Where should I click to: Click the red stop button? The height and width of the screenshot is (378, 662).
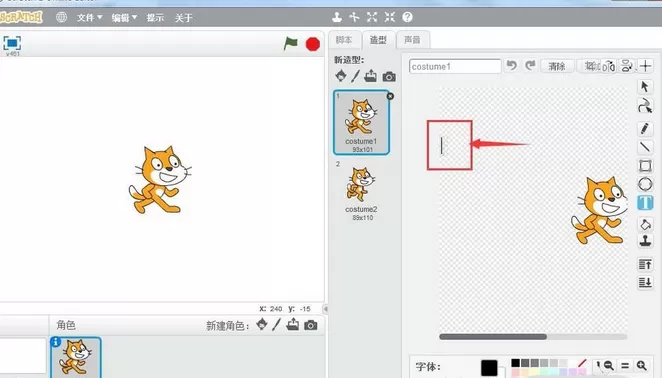(x=312, y=44)
